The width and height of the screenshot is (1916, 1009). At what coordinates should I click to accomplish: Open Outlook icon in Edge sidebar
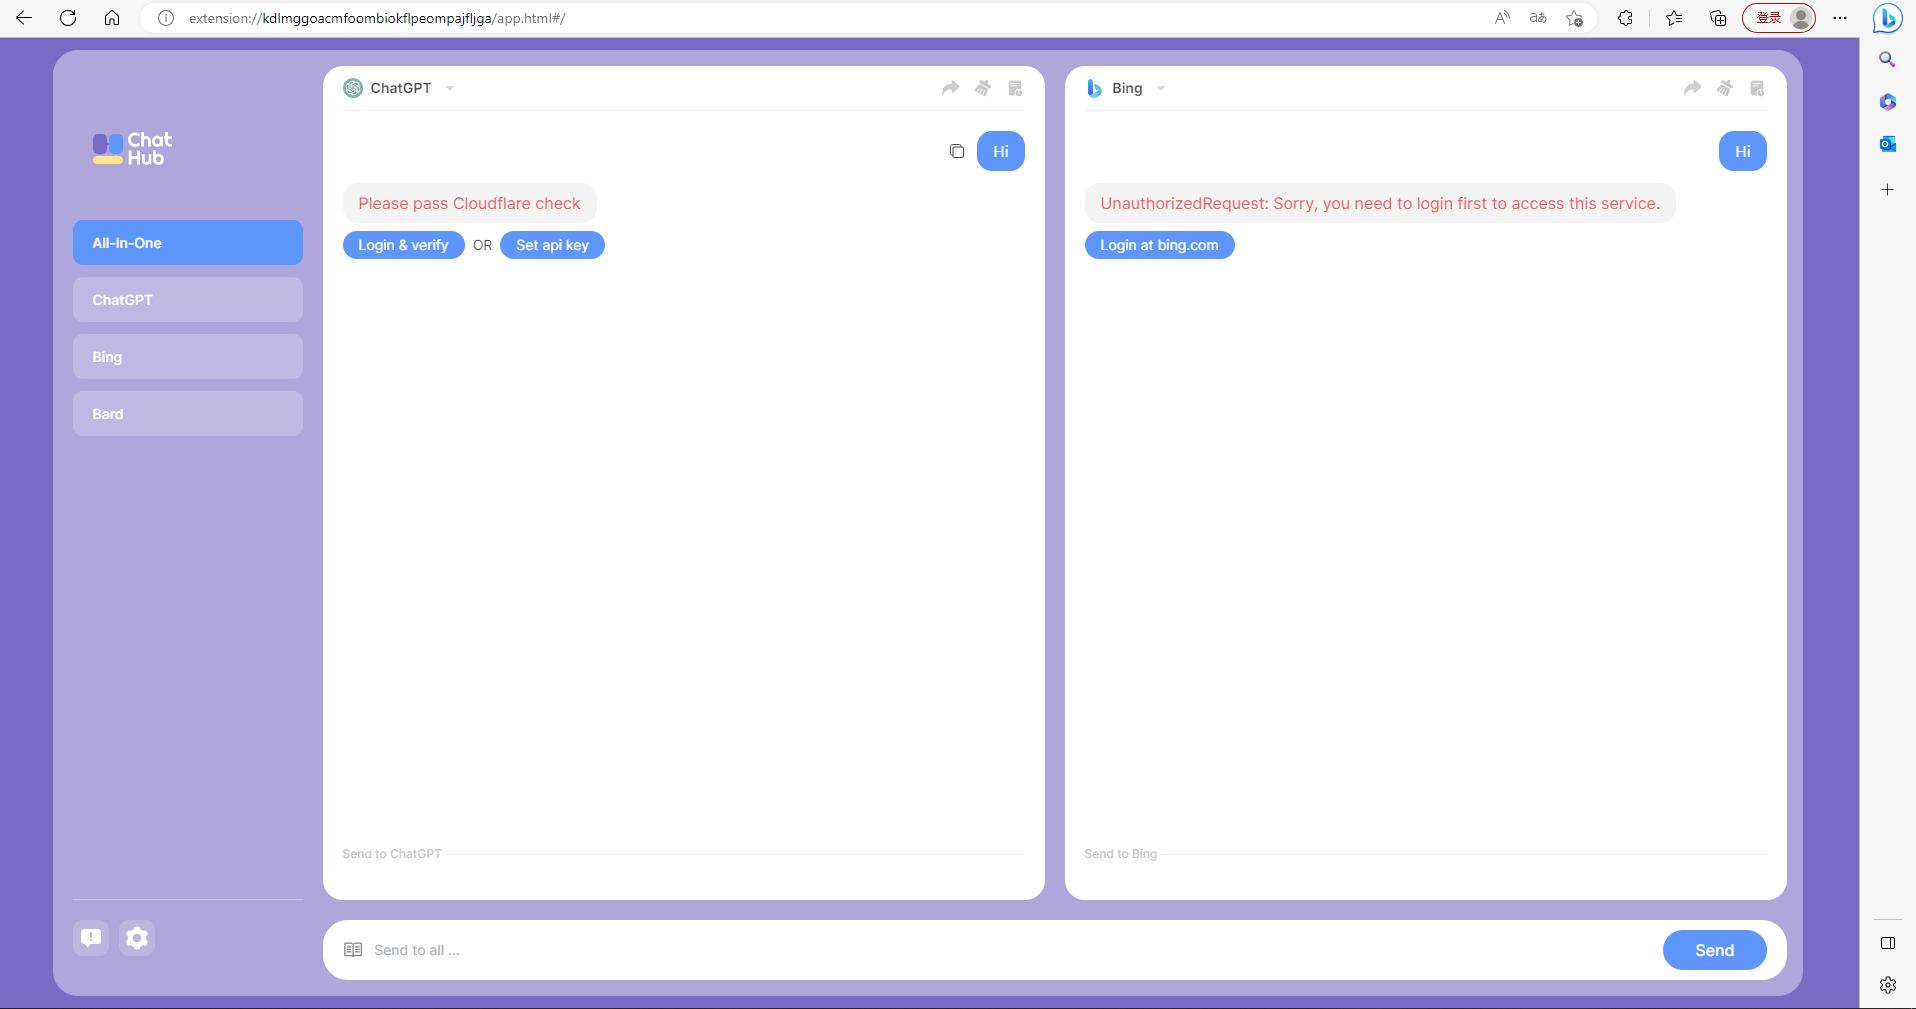click(1887, 144)
